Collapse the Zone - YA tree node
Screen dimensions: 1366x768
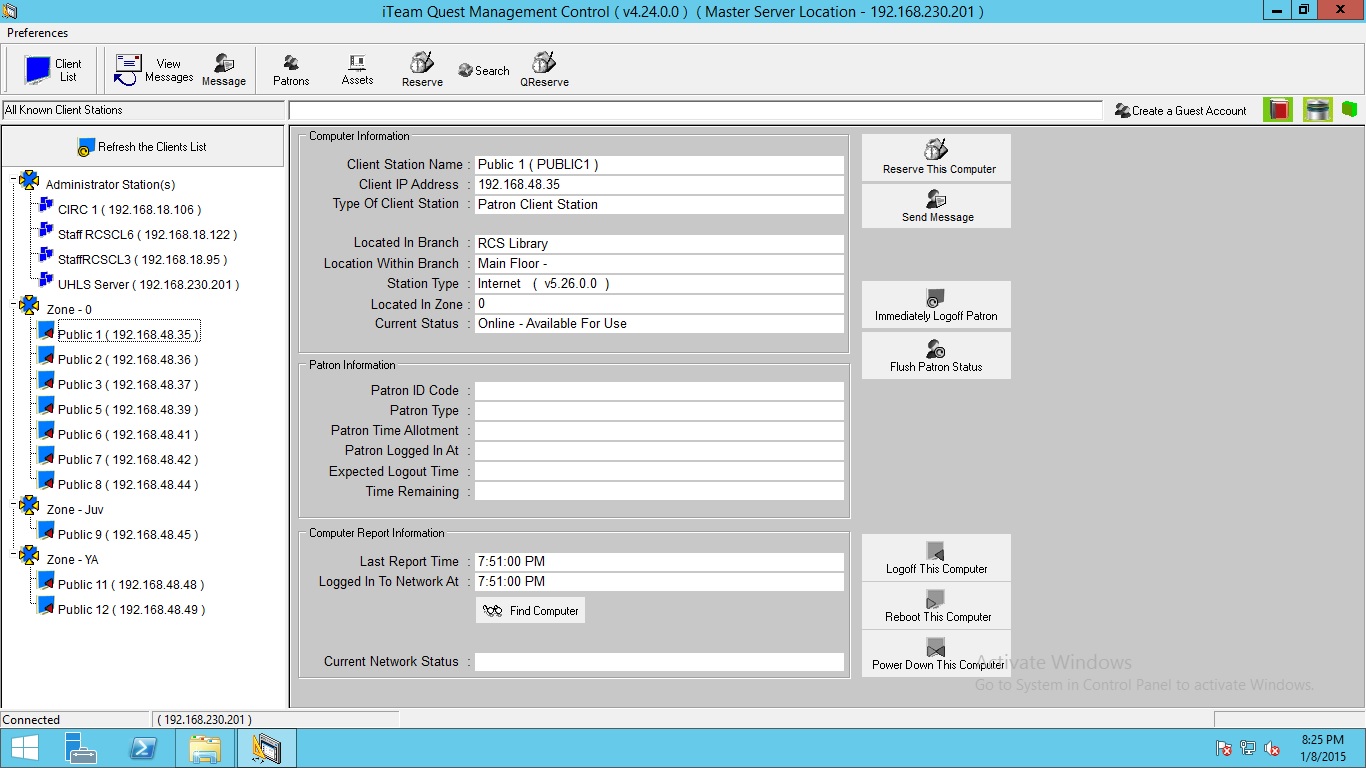[14, 557]
